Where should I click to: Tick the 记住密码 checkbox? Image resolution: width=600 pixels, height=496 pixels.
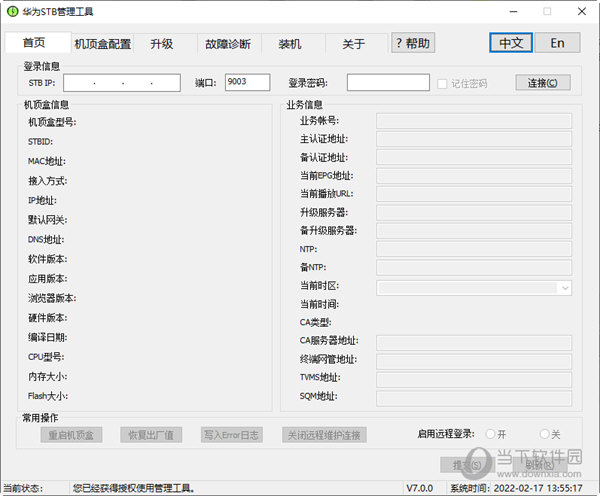click(443, 83)
